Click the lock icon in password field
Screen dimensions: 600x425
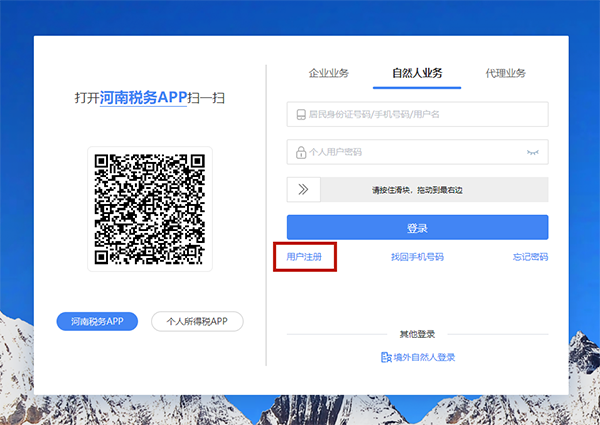pos(301,152)
